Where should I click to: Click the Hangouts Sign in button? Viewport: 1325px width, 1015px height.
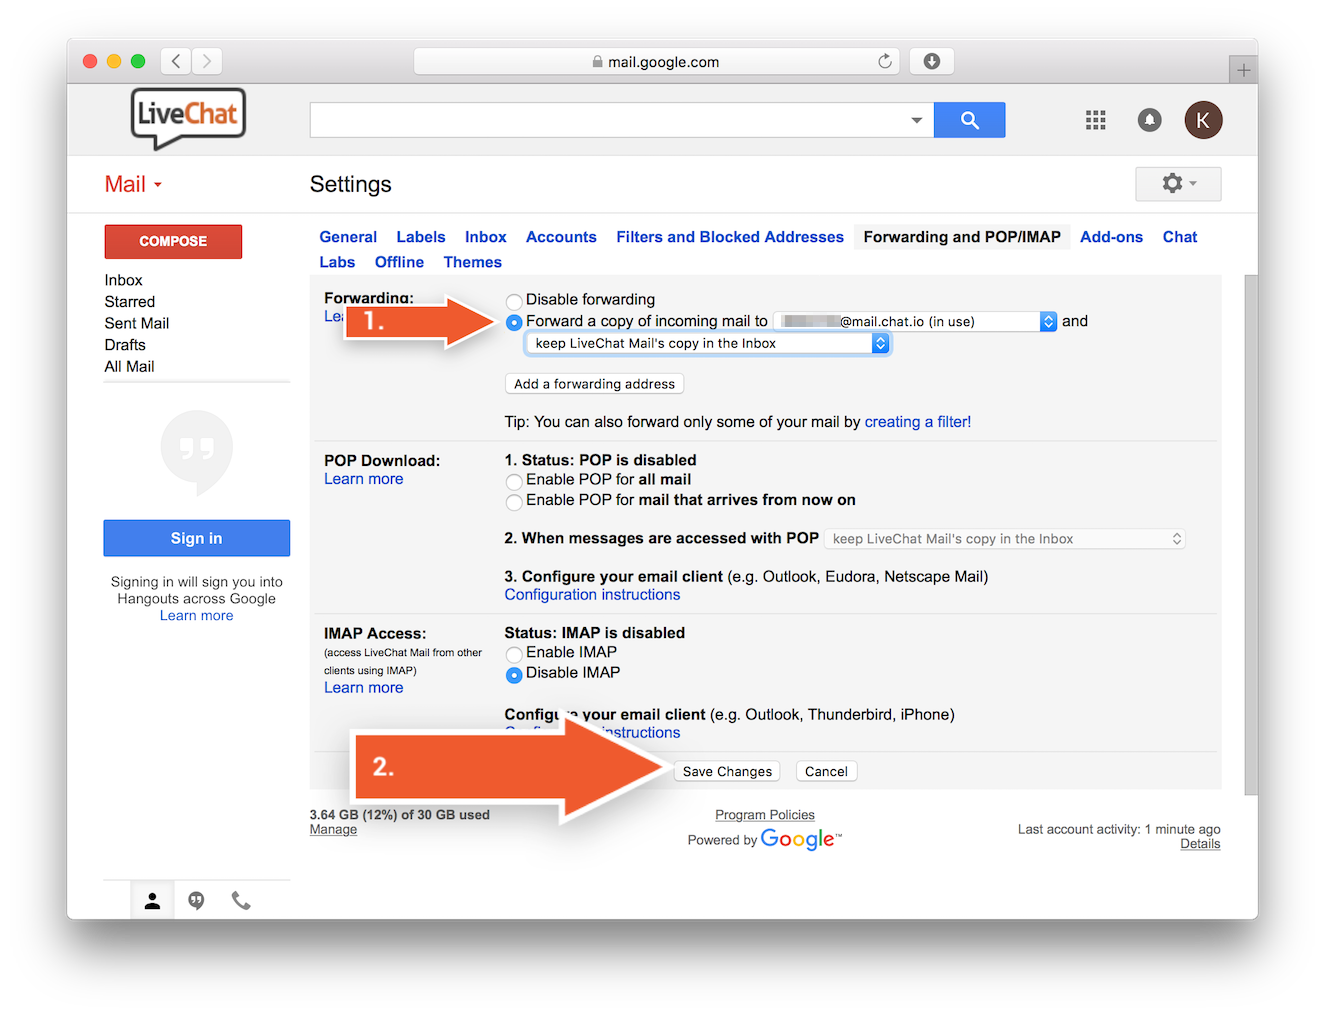pyautogui.click(x=196, y=538)
